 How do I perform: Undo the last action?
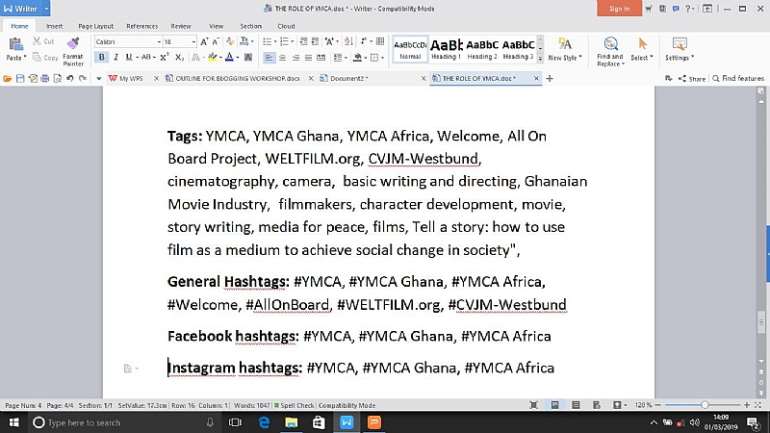70,78
